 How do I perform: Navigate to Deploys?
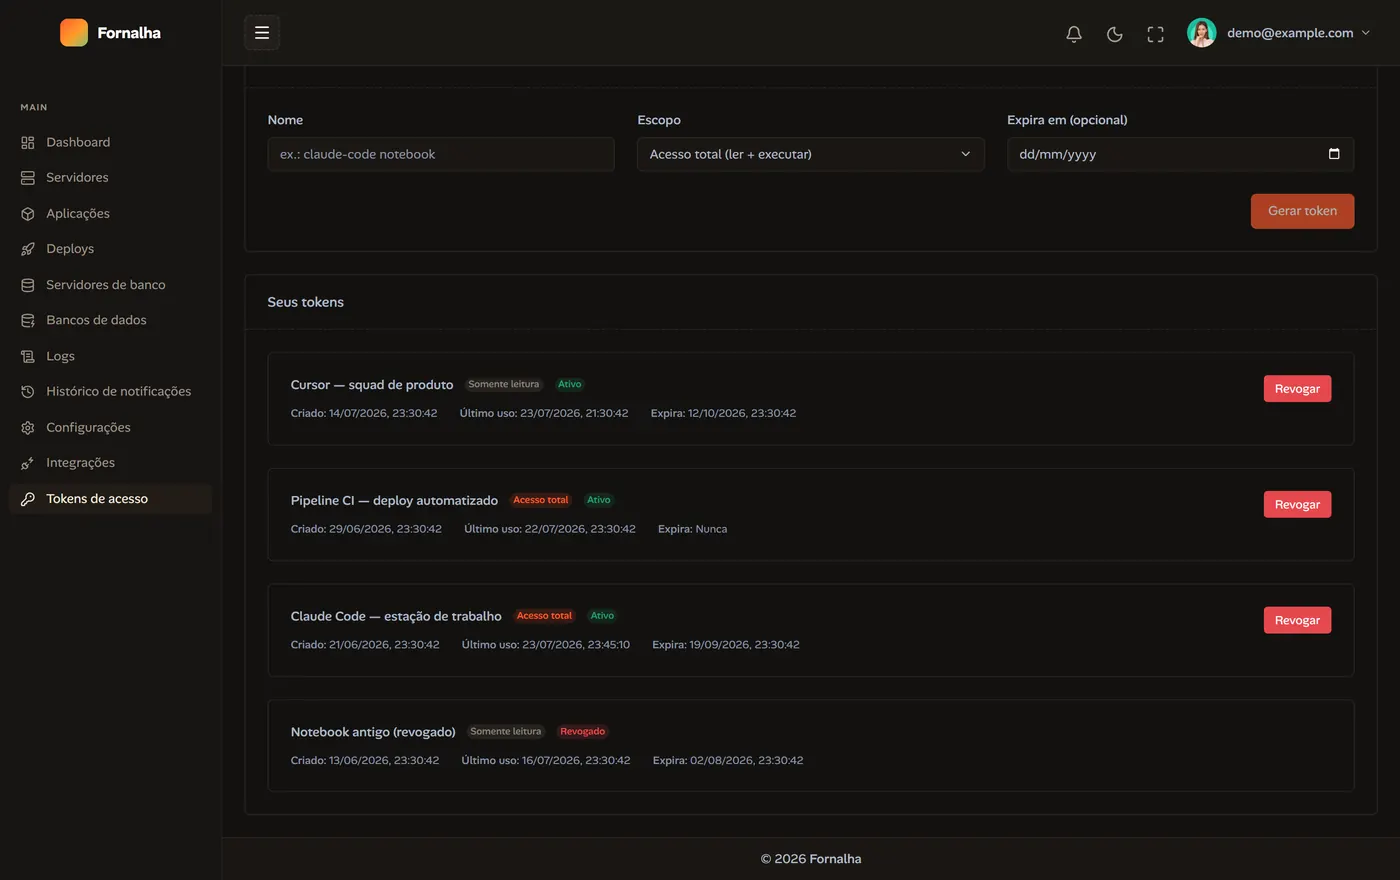point(110,249)
